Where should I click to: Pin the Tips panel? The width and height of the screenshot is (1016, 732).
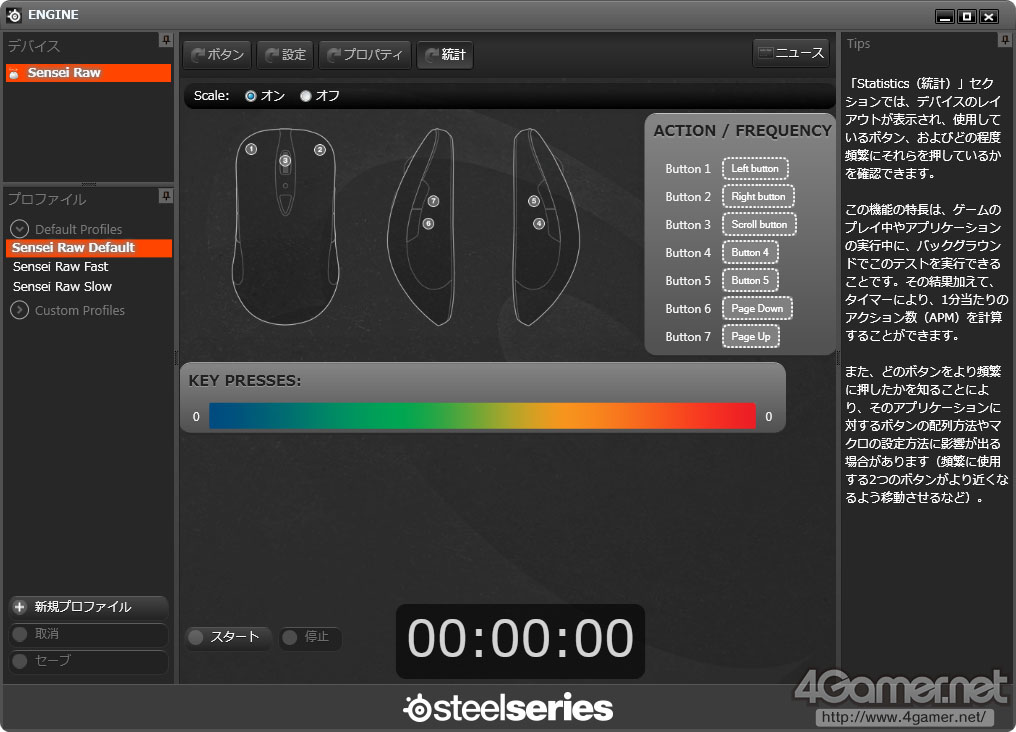[x=1004, y=40]
